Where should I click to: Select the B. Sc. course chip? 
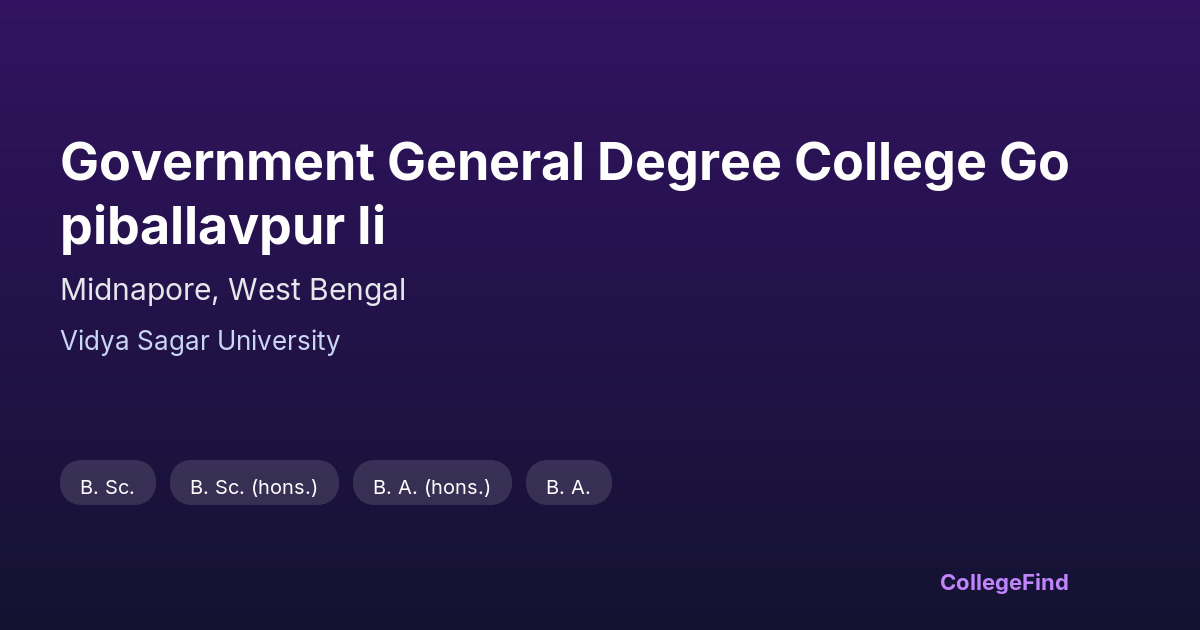107,487
